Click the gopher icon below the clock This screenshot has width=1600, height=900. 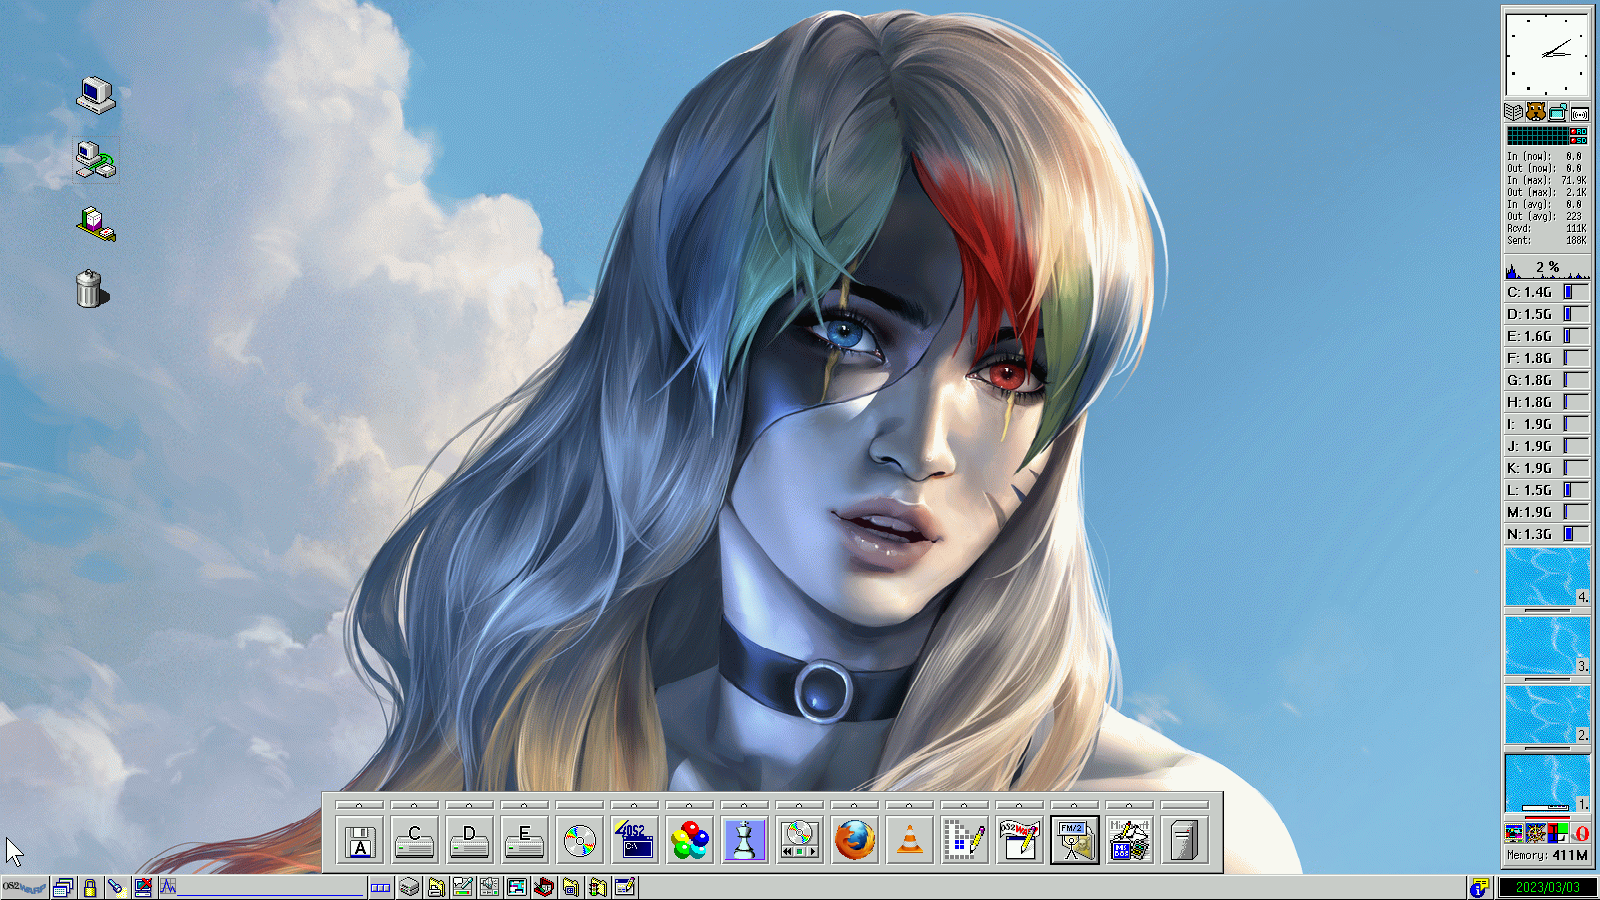(1535, 112)
